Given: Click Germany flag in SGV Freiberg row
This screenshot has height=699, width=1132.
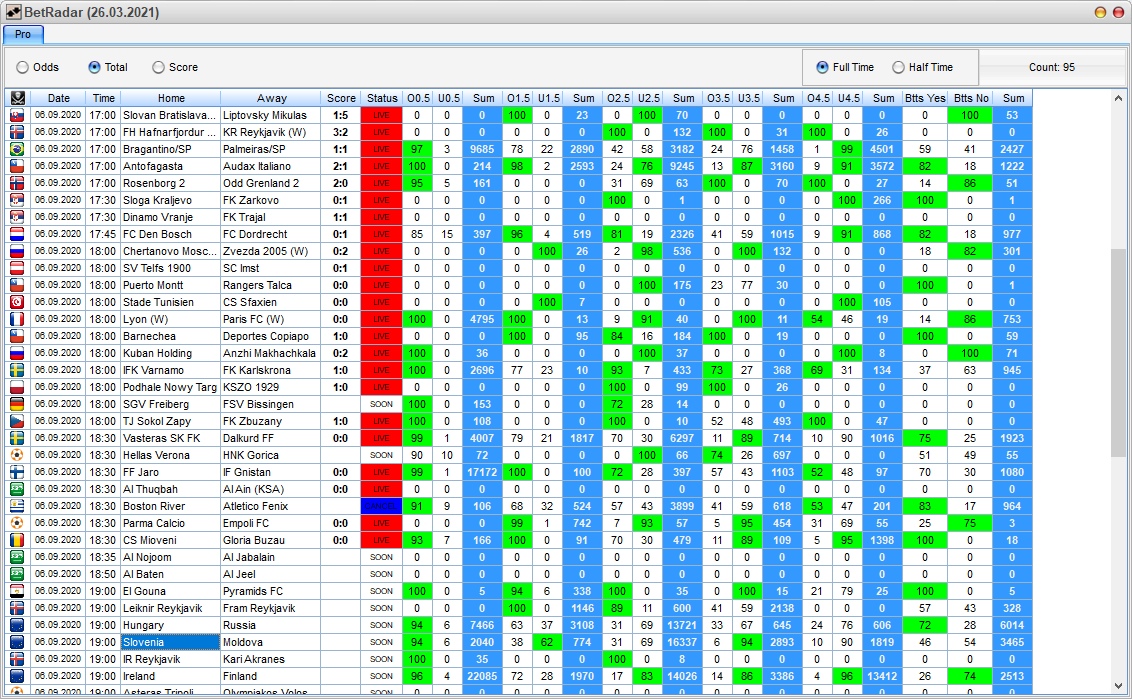Looking at the screenshot, I should click(x=17, y=404).
